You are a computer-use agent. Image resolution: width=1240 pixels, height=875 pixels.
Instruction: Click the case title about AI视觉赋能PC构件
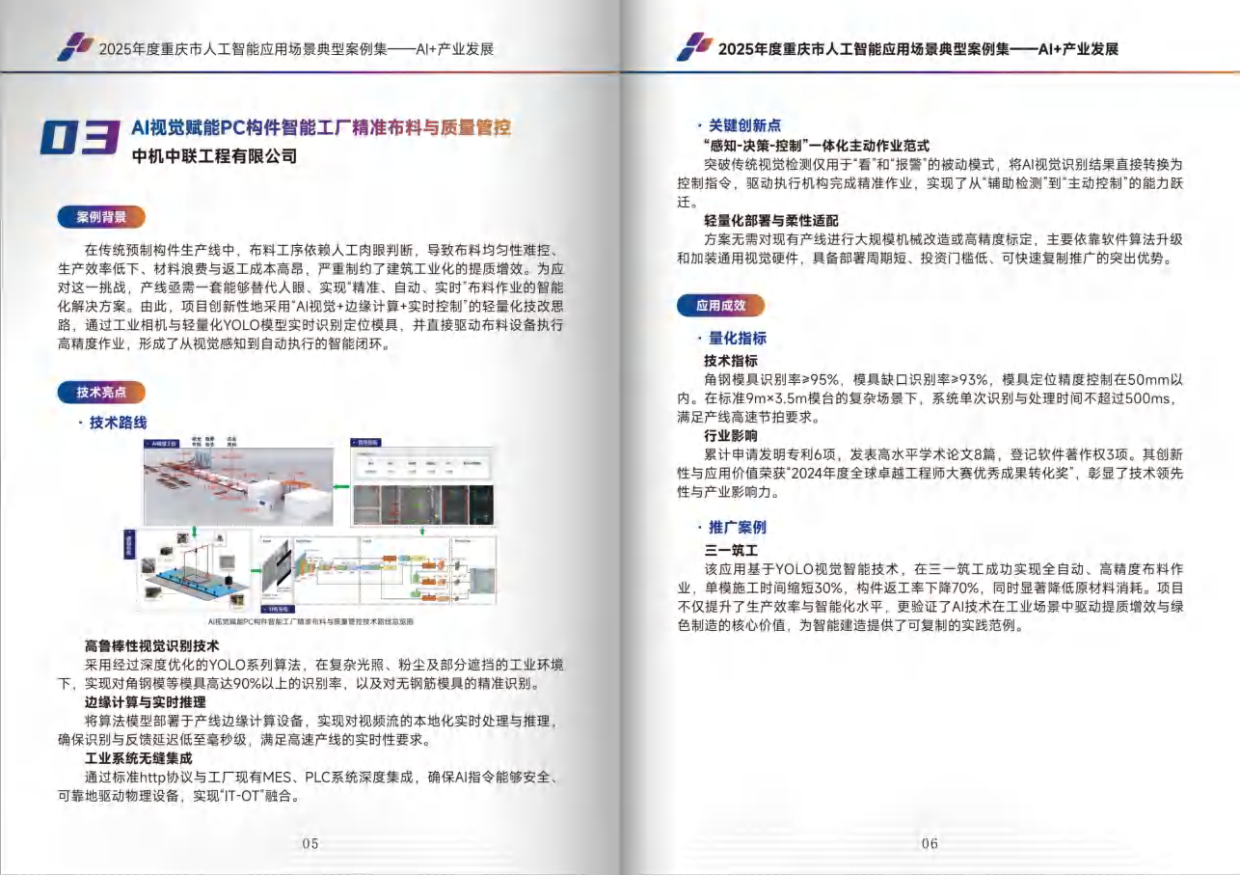click(x=320, y=126)
